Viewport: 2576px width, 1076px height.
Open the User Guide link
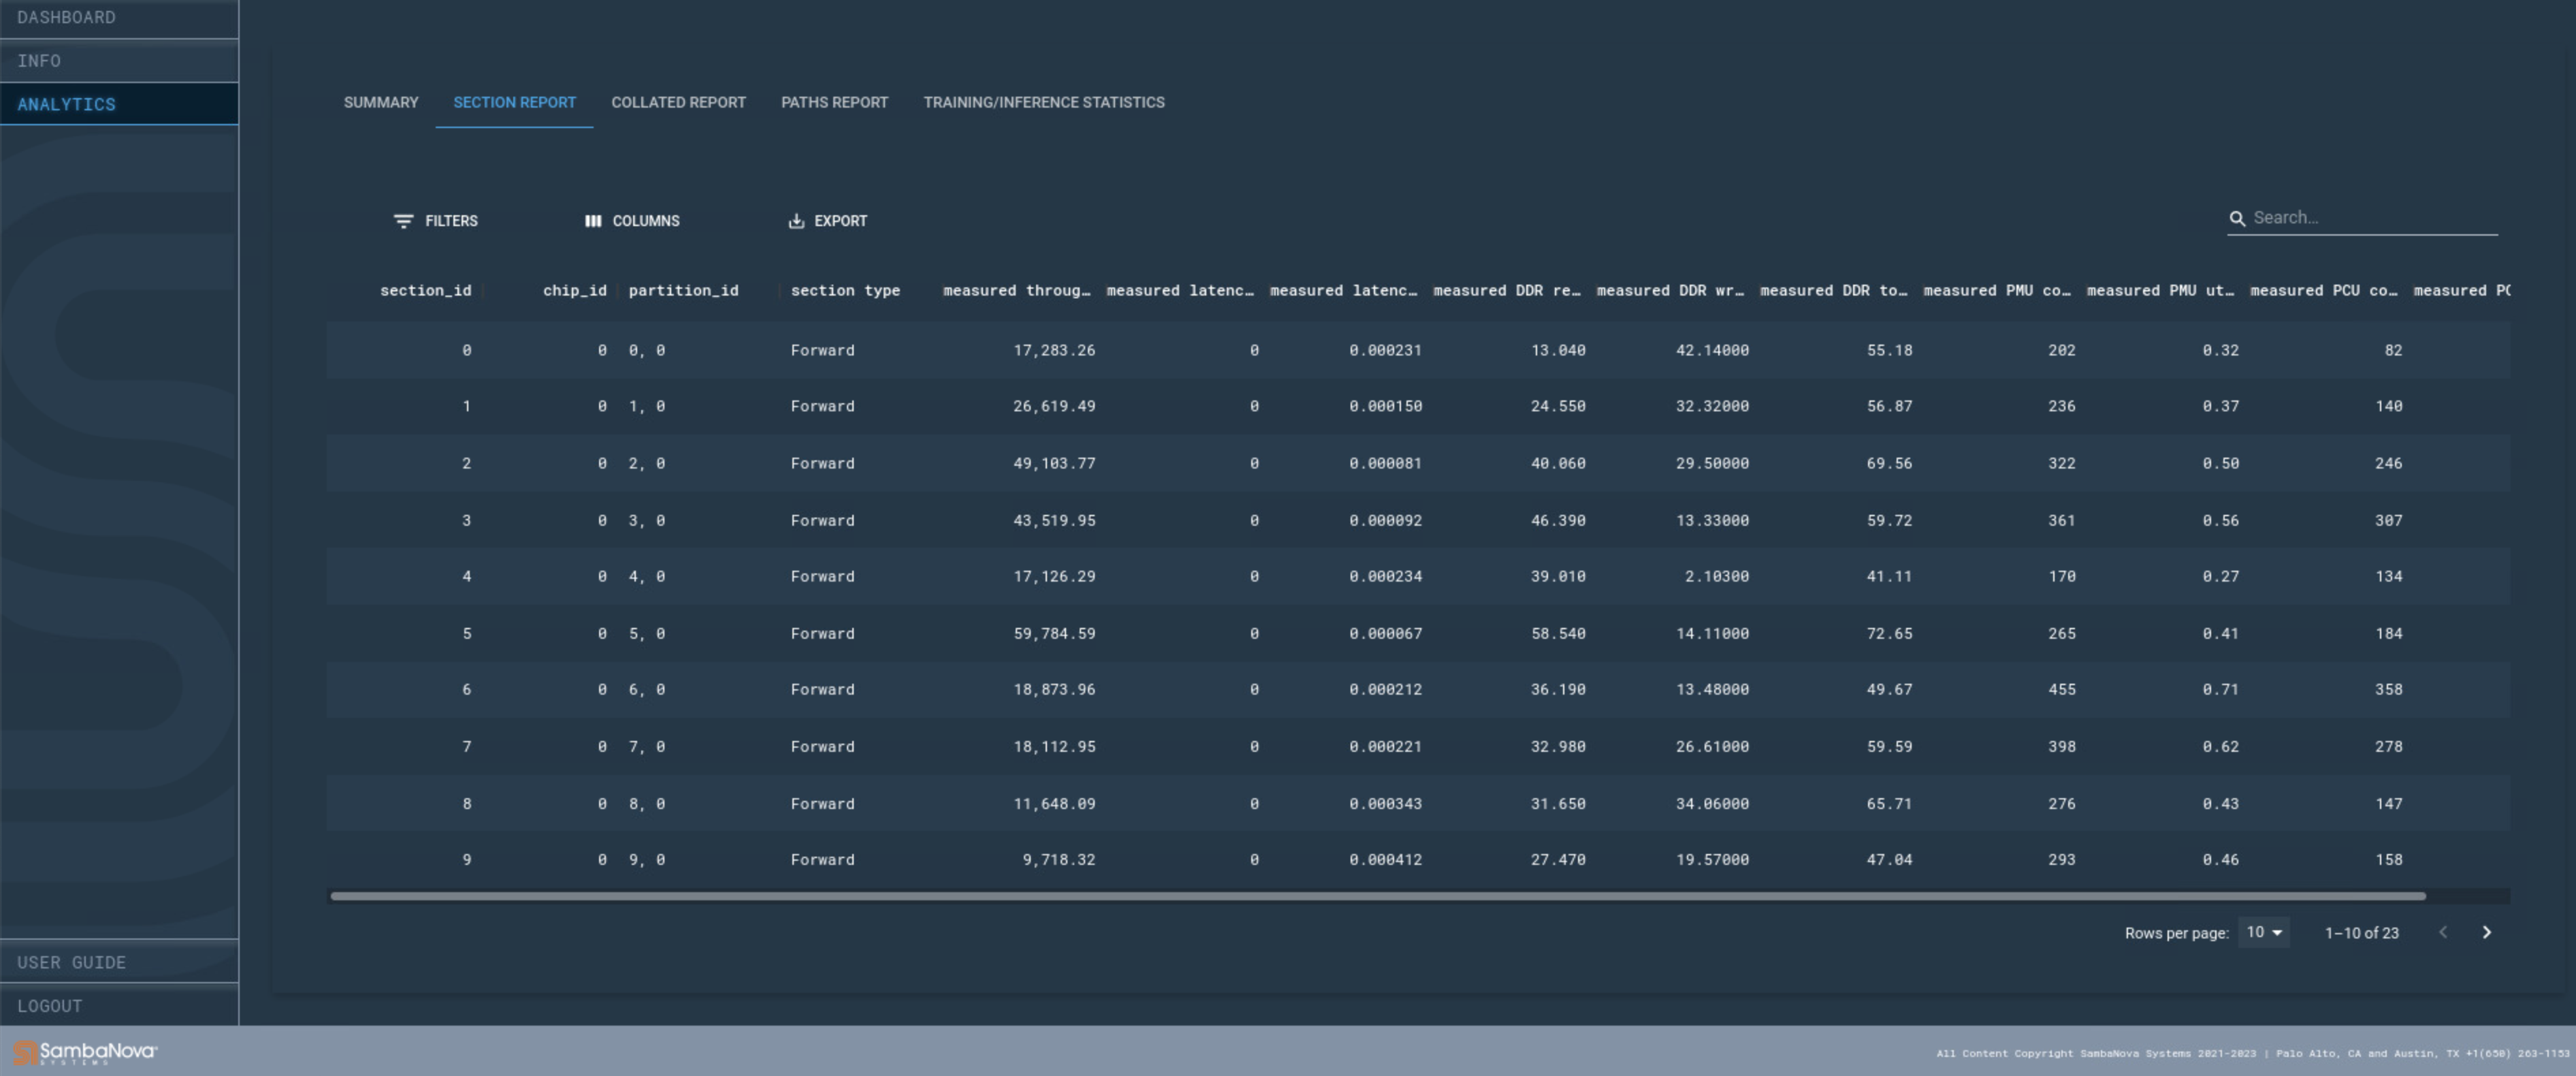[x=71, y=962]
